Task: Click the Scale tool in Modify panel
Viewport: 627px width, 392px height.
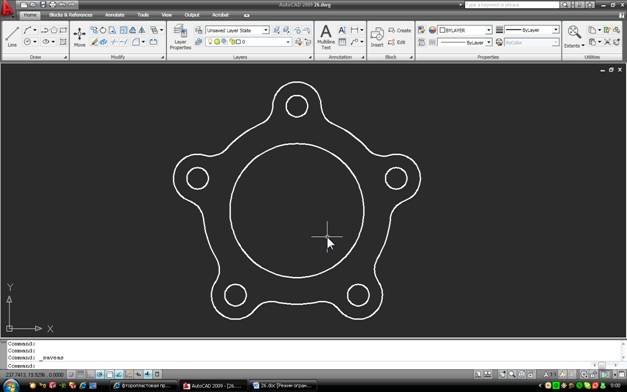Action: tap(123, 30)
